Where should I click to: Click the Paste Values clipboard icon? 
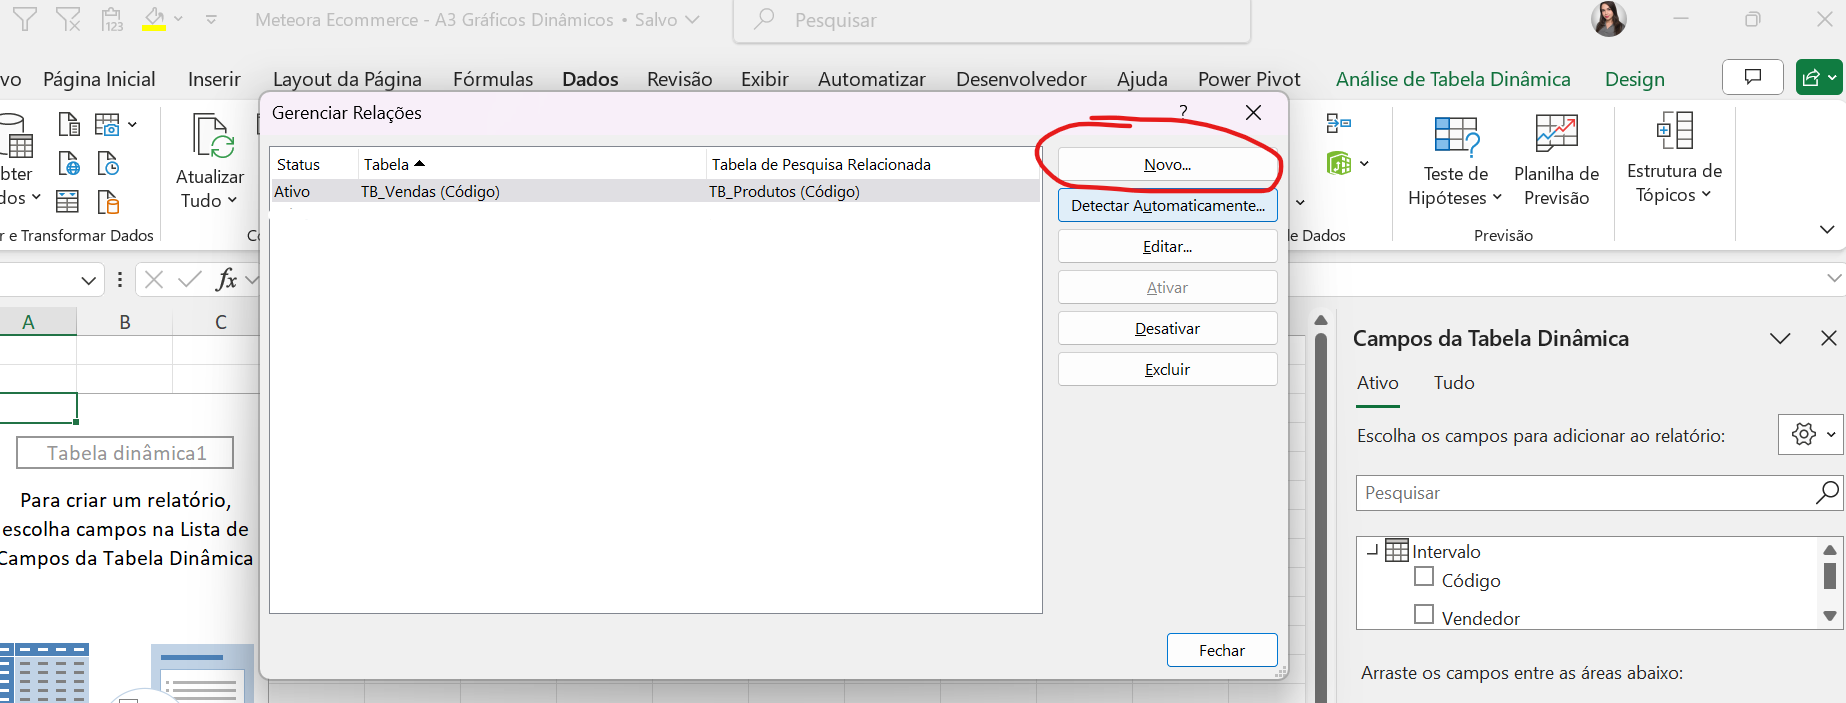[x=112, y=19]
